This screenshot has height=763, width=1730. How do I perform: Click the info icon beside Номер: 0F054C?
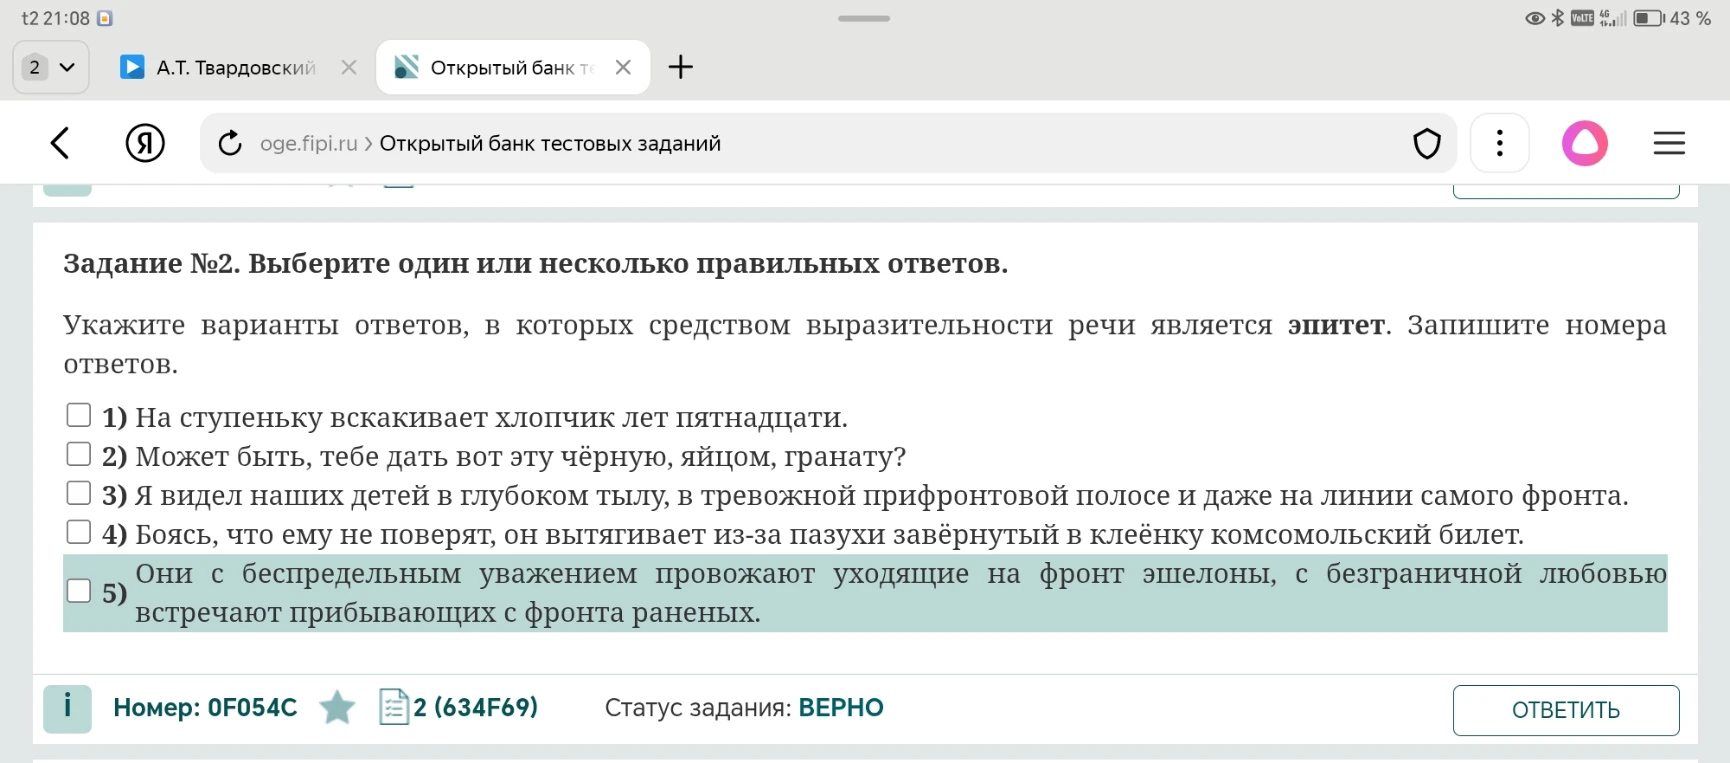tap(67, 708)
